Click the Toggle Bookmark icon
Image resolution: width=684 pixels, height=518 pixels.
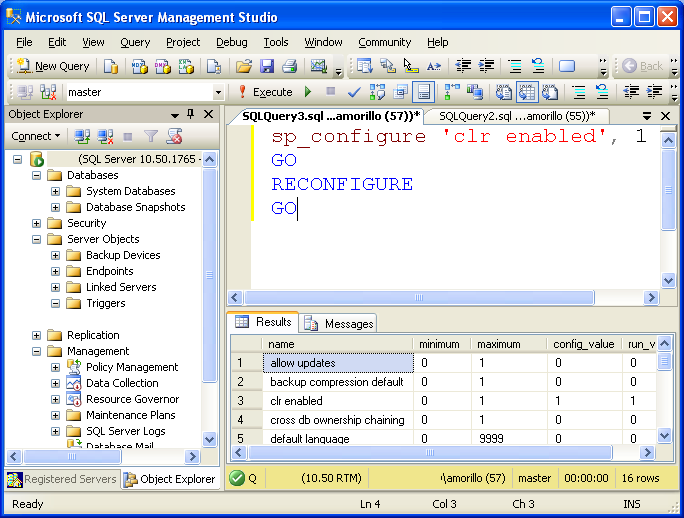[x=567, y=66]
